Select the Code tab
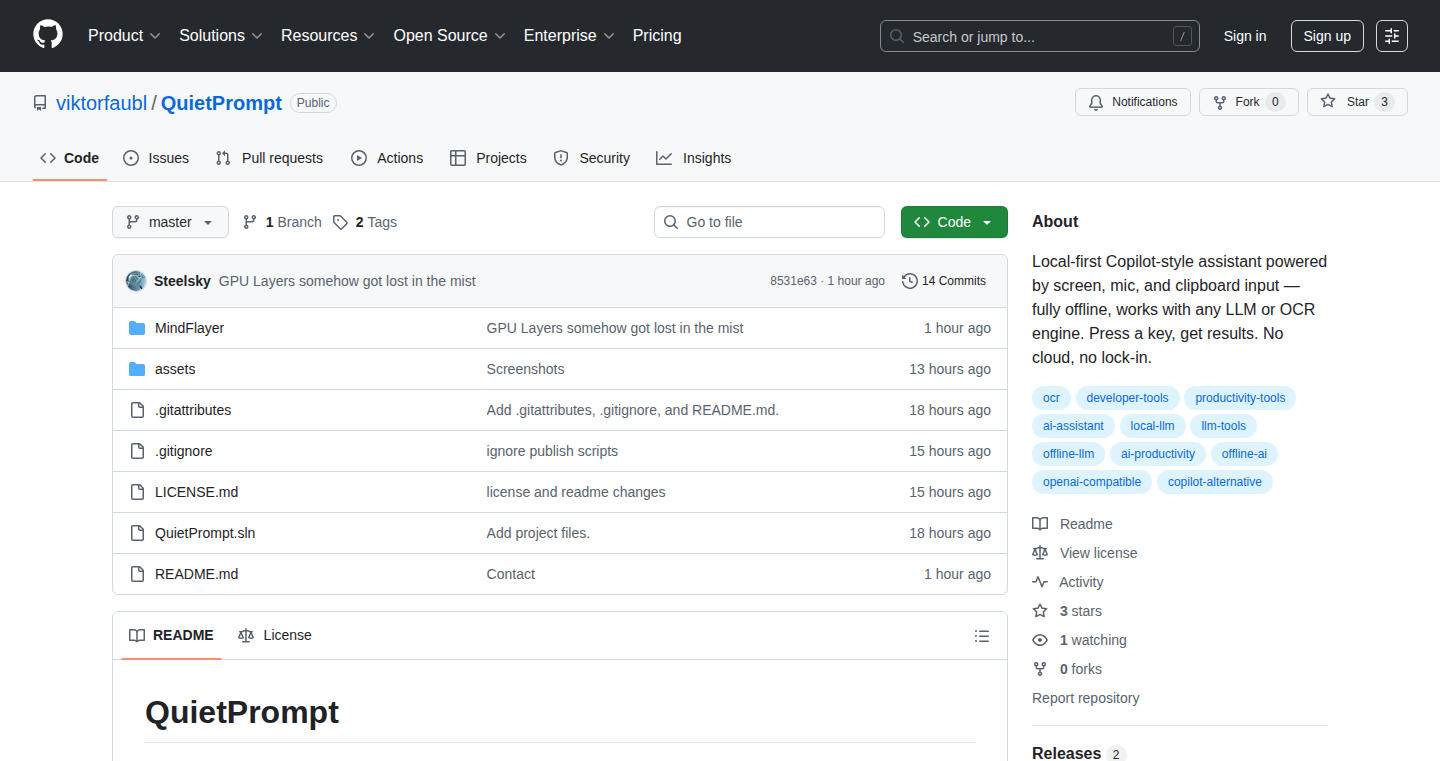The width and height of the screenshot is (1440, 761). 70,158
